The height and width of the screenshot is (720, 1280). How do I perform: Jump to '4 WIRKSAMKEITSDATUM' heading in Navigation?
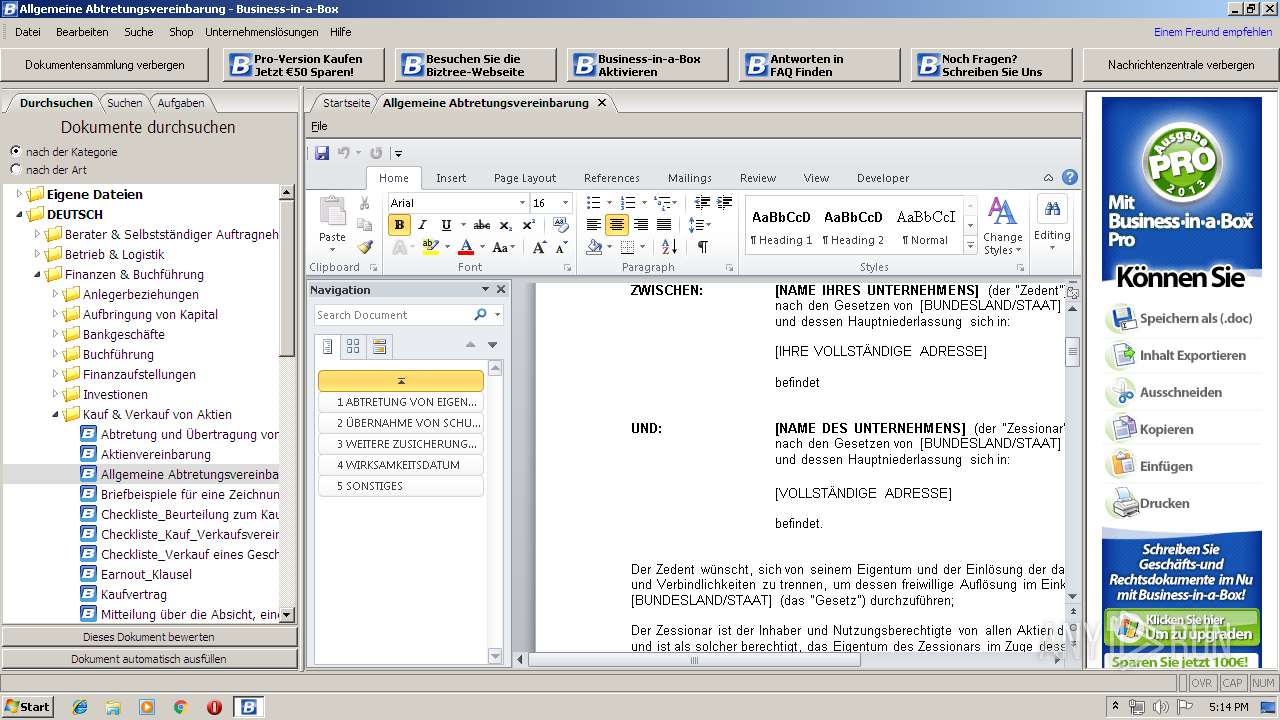(x=401, y=465)
